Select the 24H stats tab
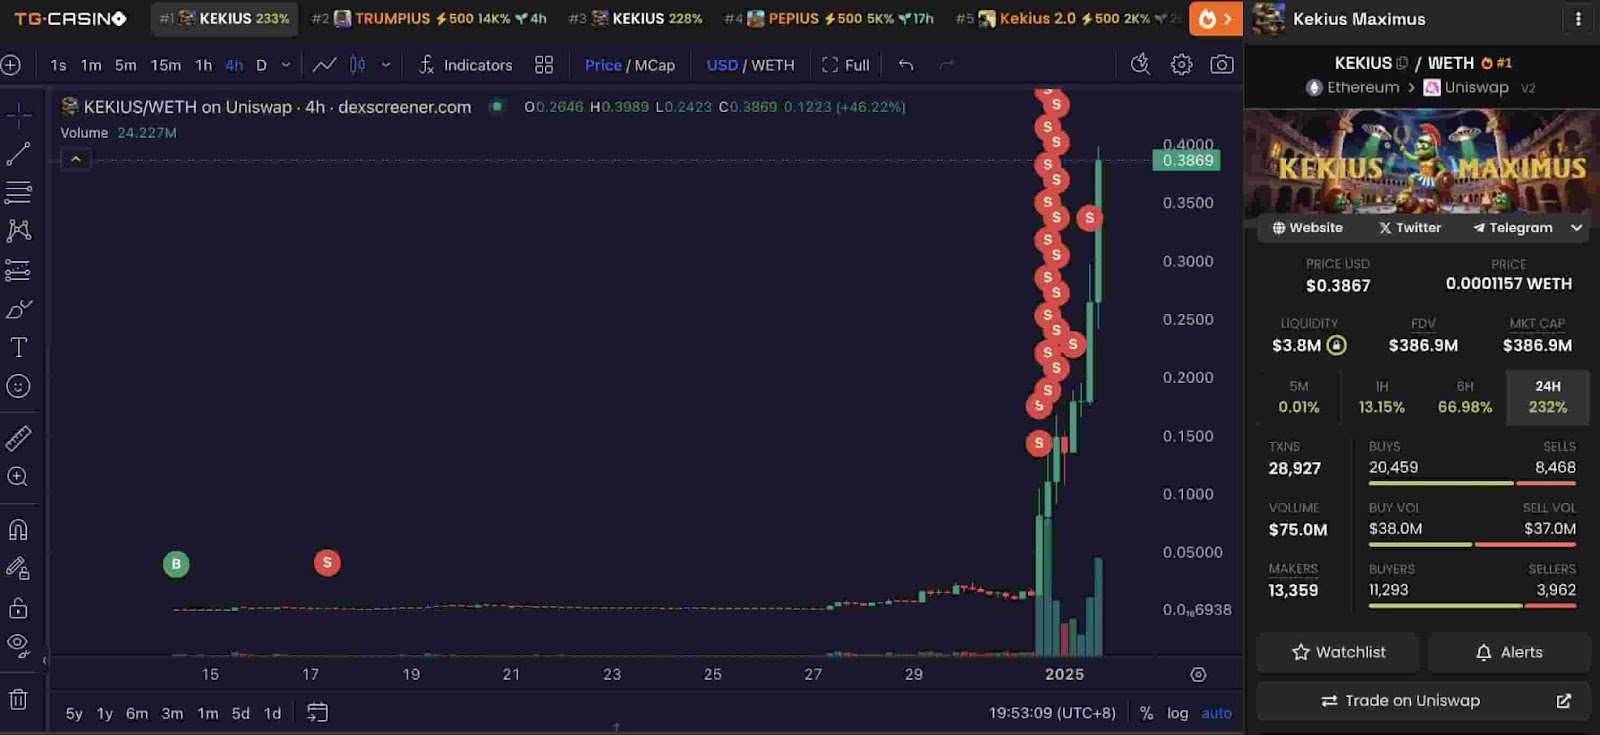 1547,397
